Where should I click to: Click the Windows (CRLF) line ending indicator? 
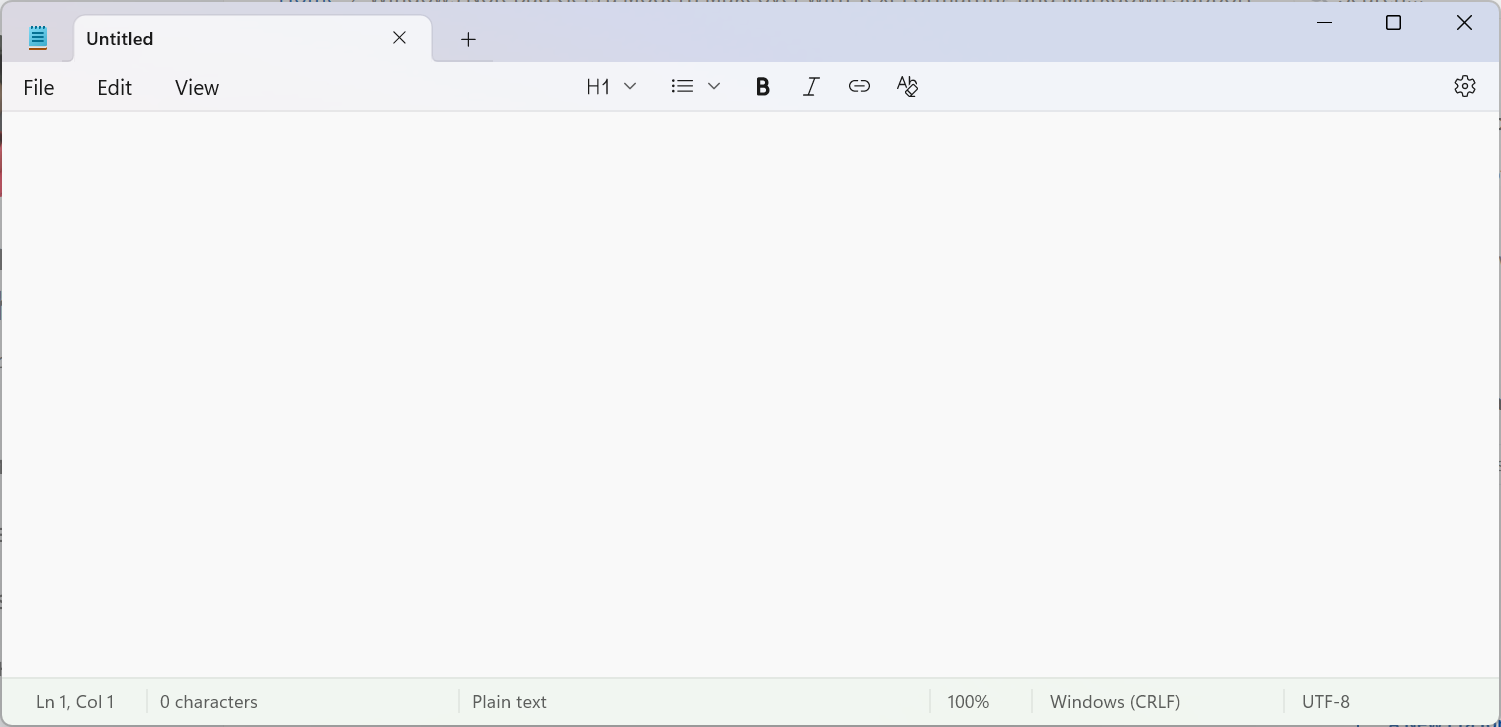click(1114, 701)
